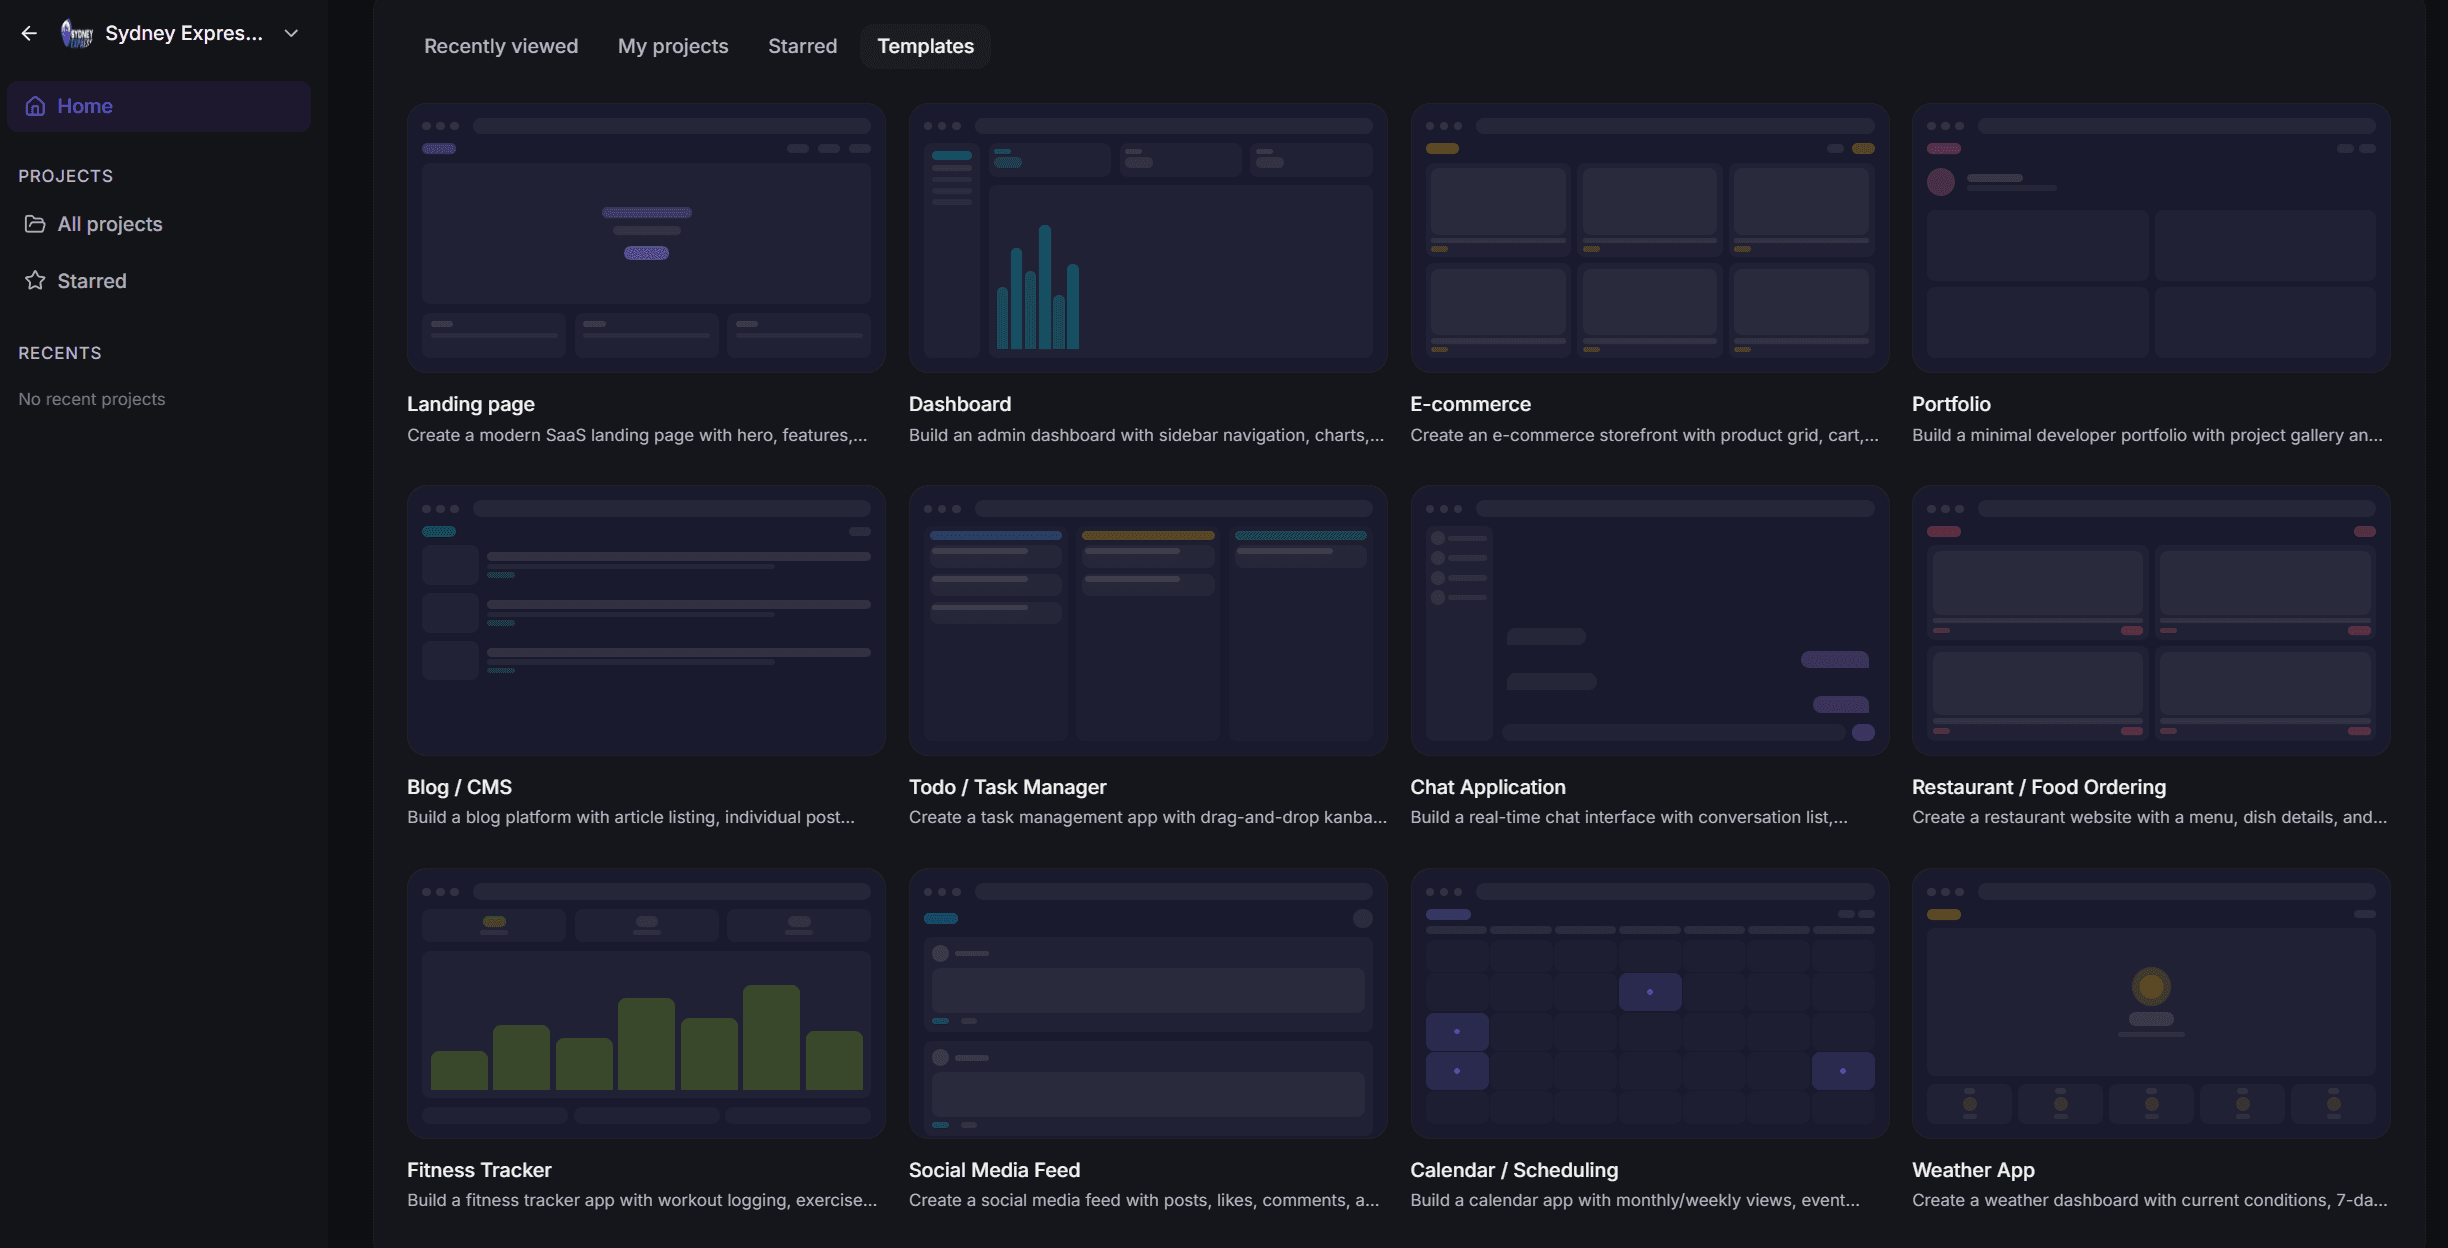2448x1248 pixels.
Task: Switch to the My projects tab
Action: (673, 46)
